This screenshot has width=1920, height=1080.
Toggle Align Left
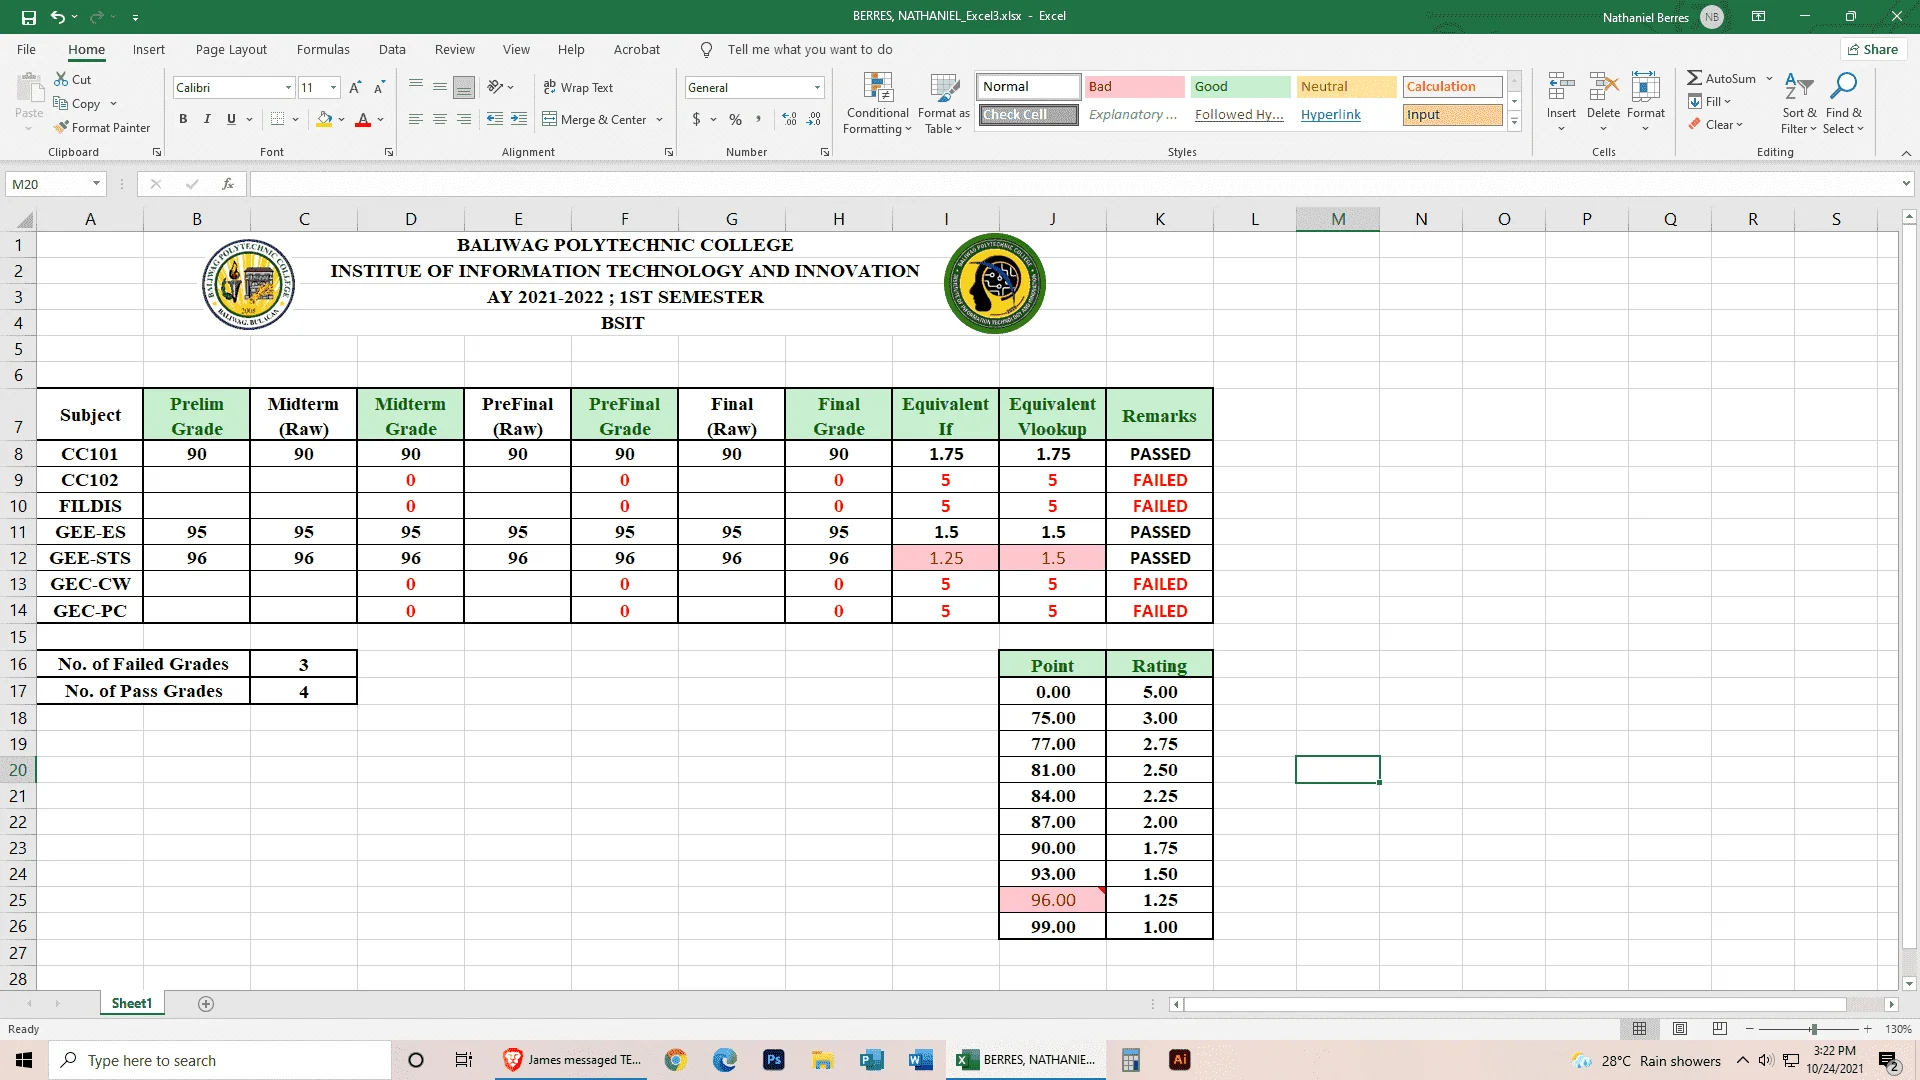click(416, 119)
